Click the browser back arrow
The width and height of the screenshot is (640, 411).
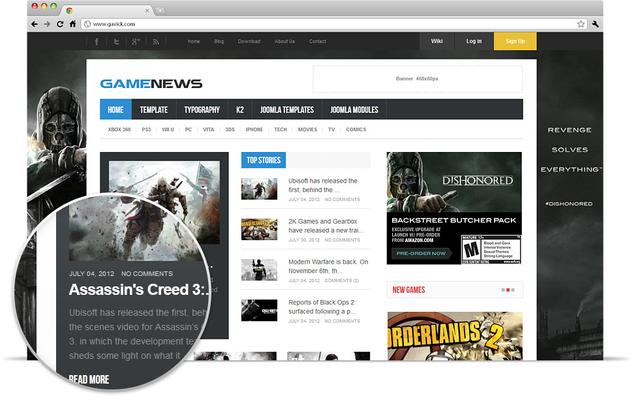pos(35,24)
